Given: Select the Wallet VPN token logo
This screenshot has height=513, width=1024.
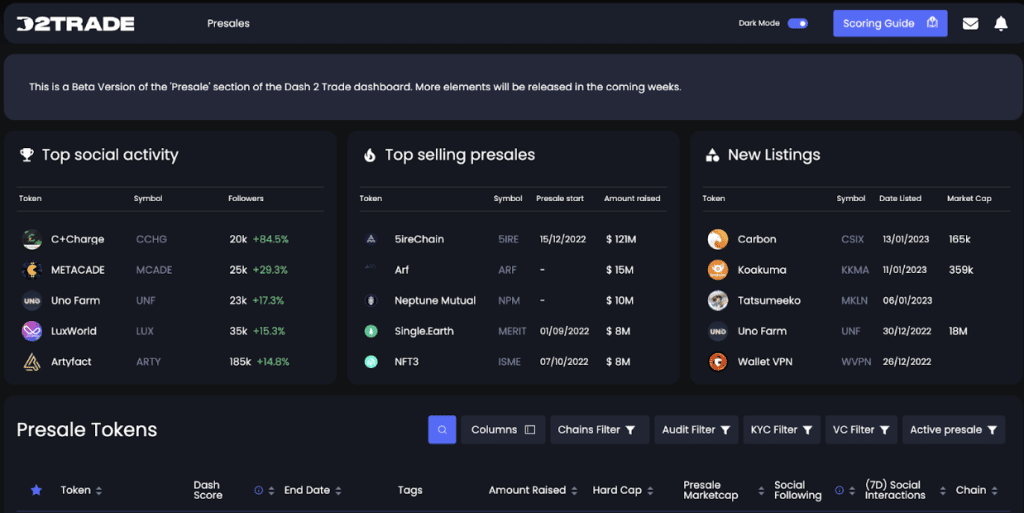Looking at the screenshot, I should pyautogui.click(x=718, y=362).
